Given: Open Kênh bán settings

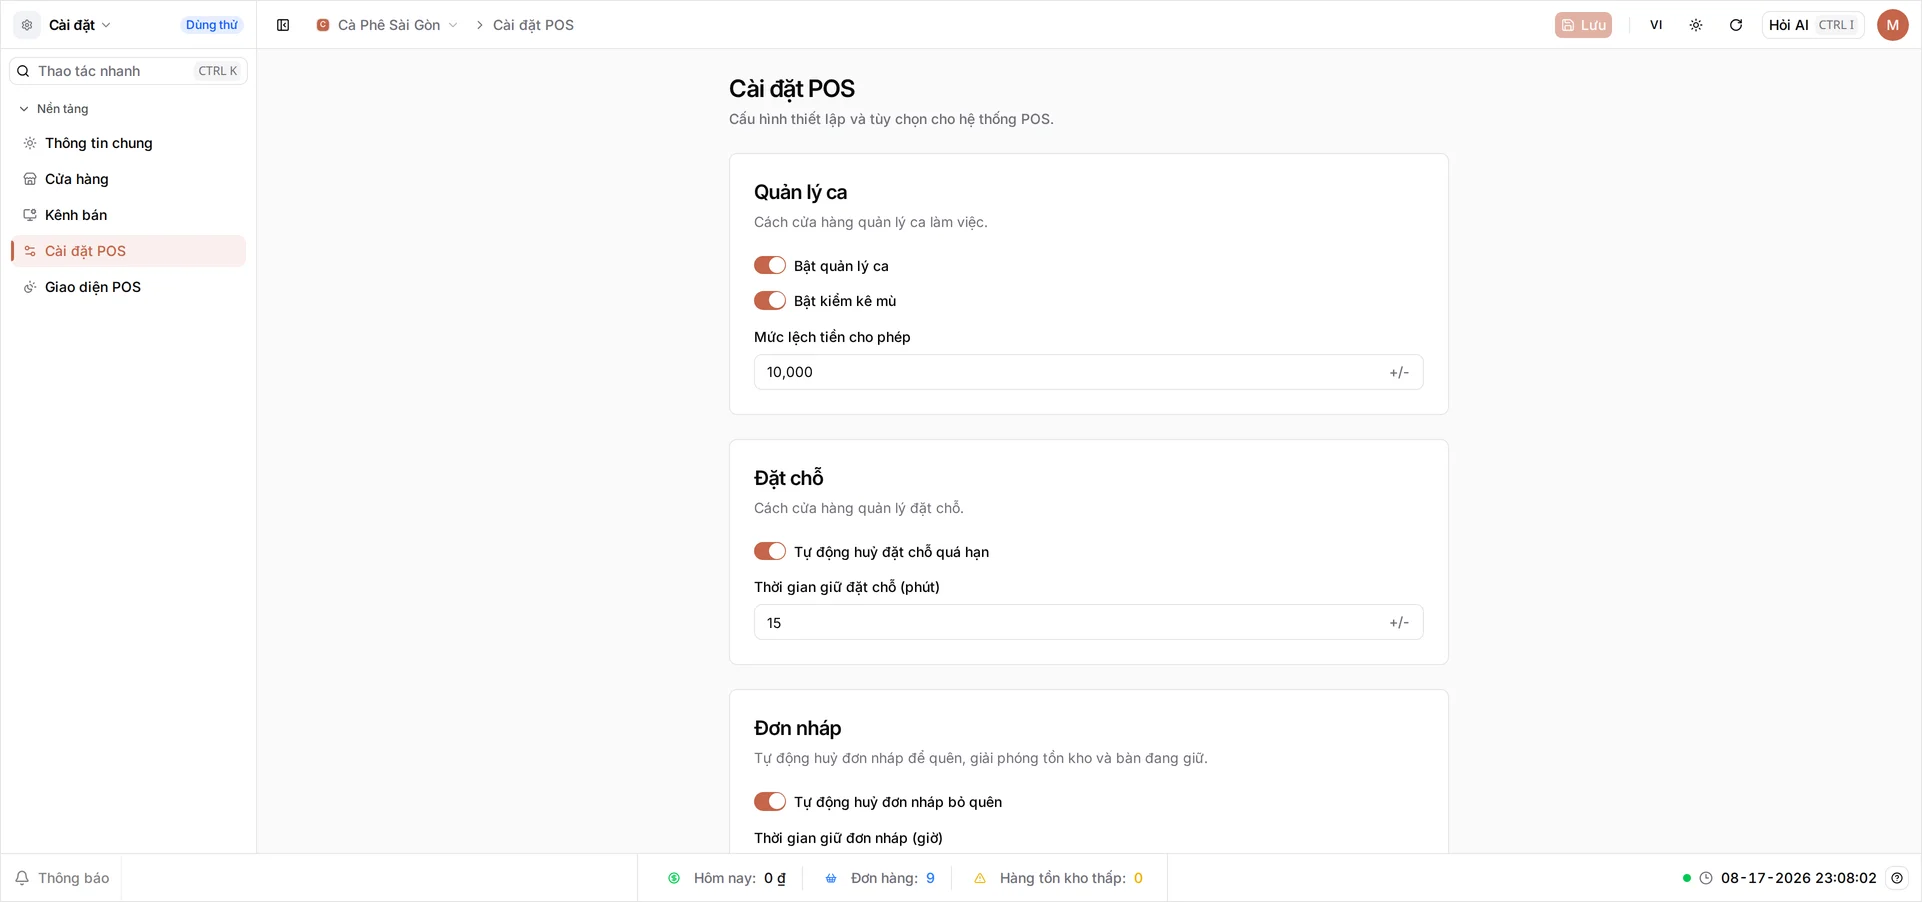Looking at the screenshot, I should point(129,215).
